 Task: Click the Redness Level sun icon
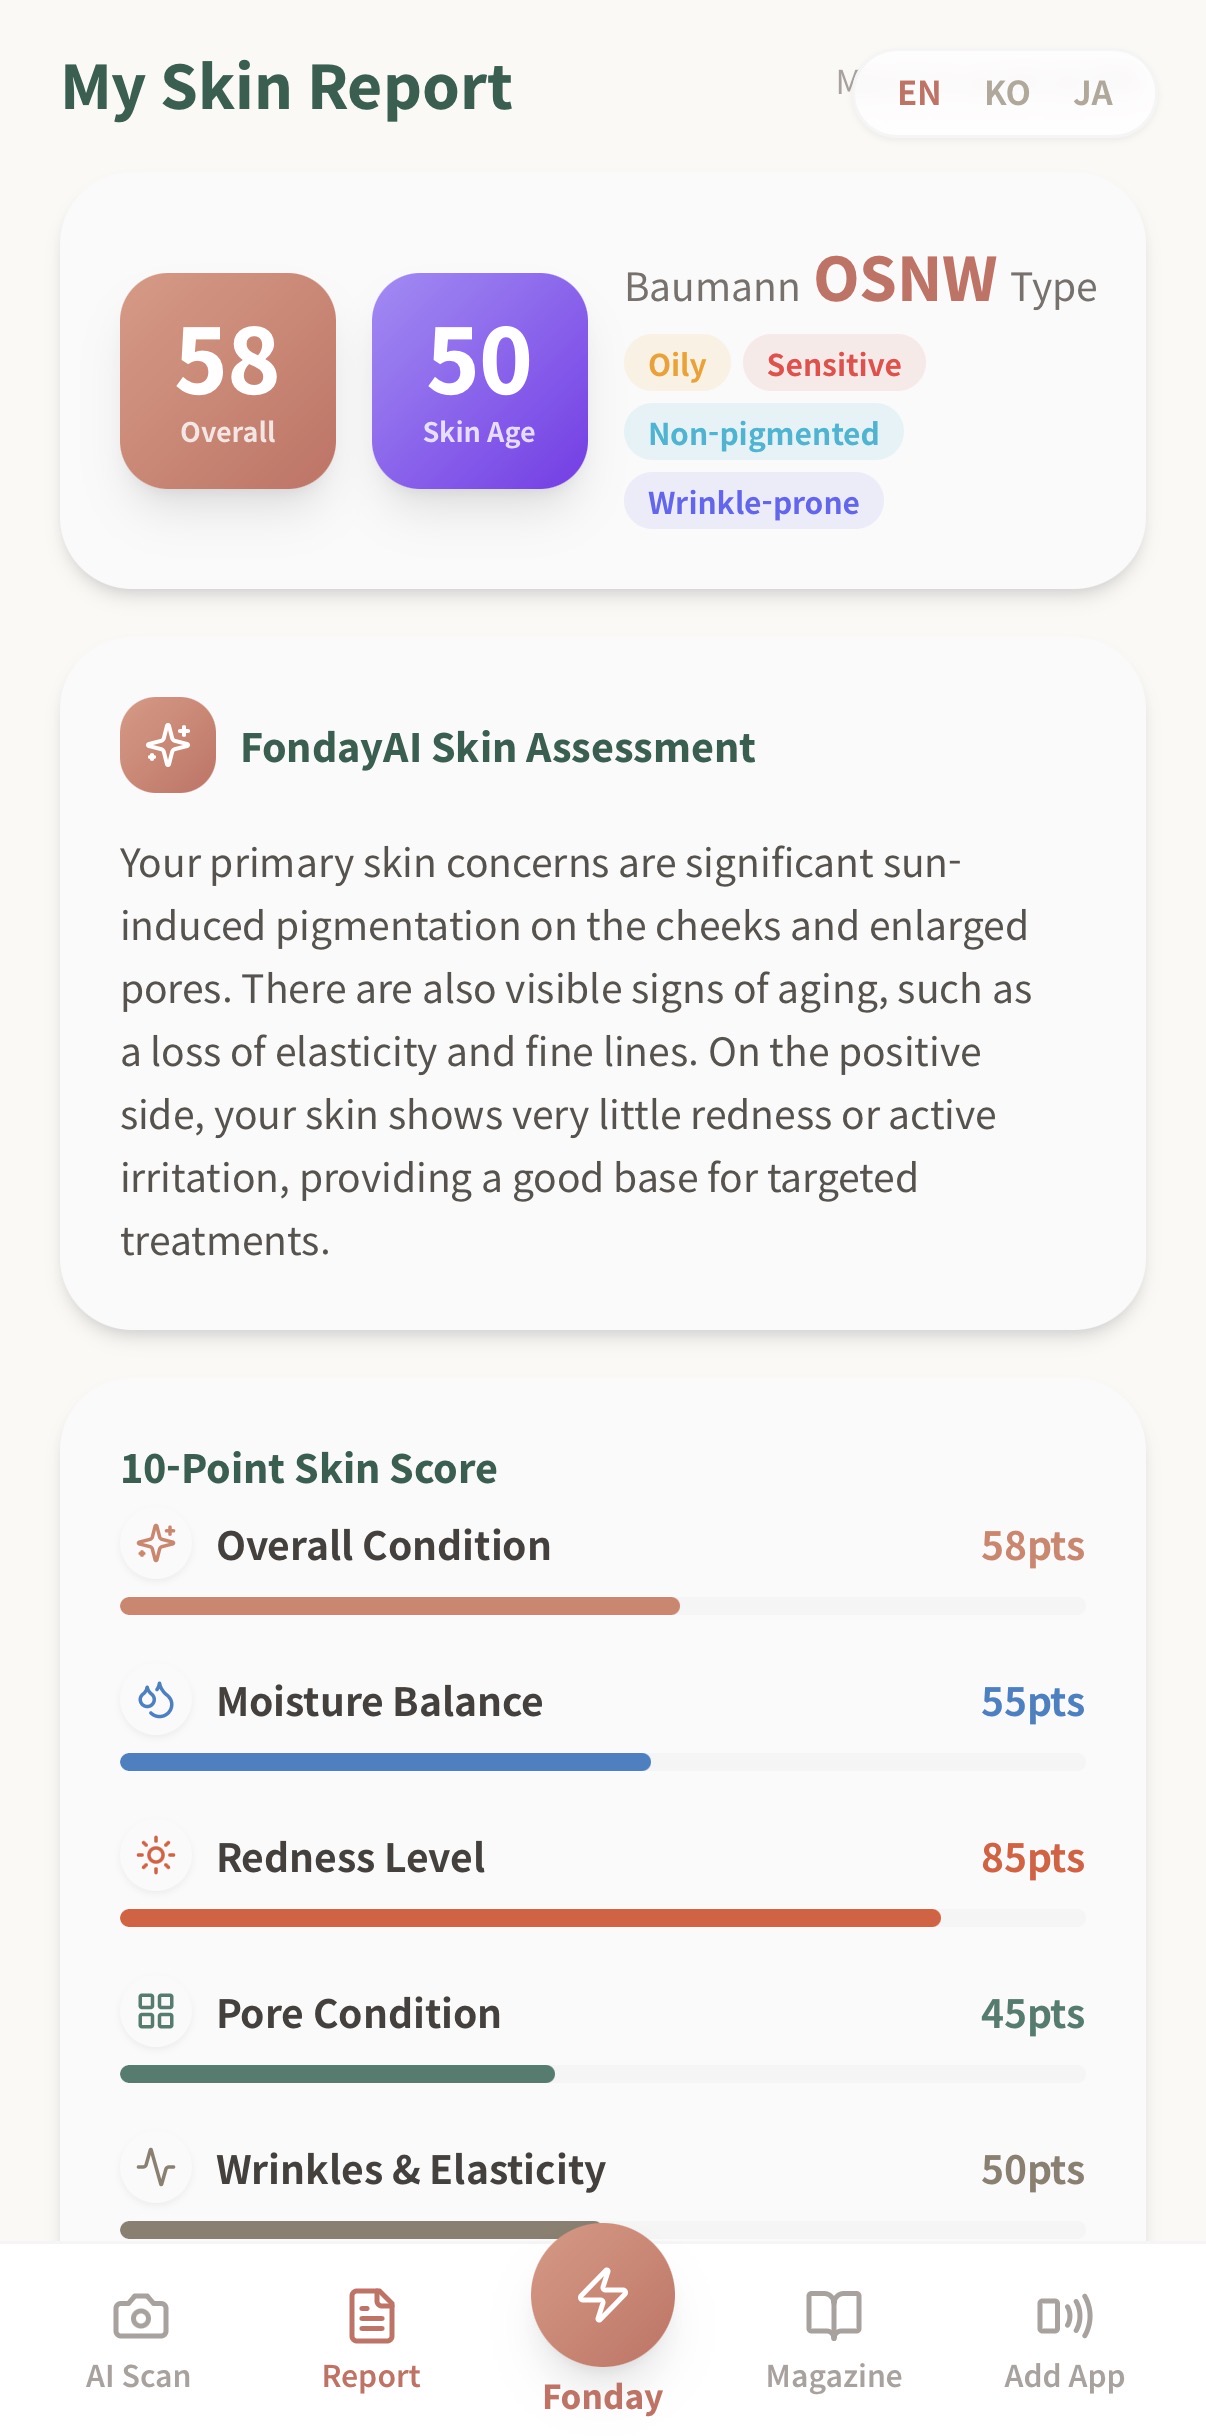156,1856
